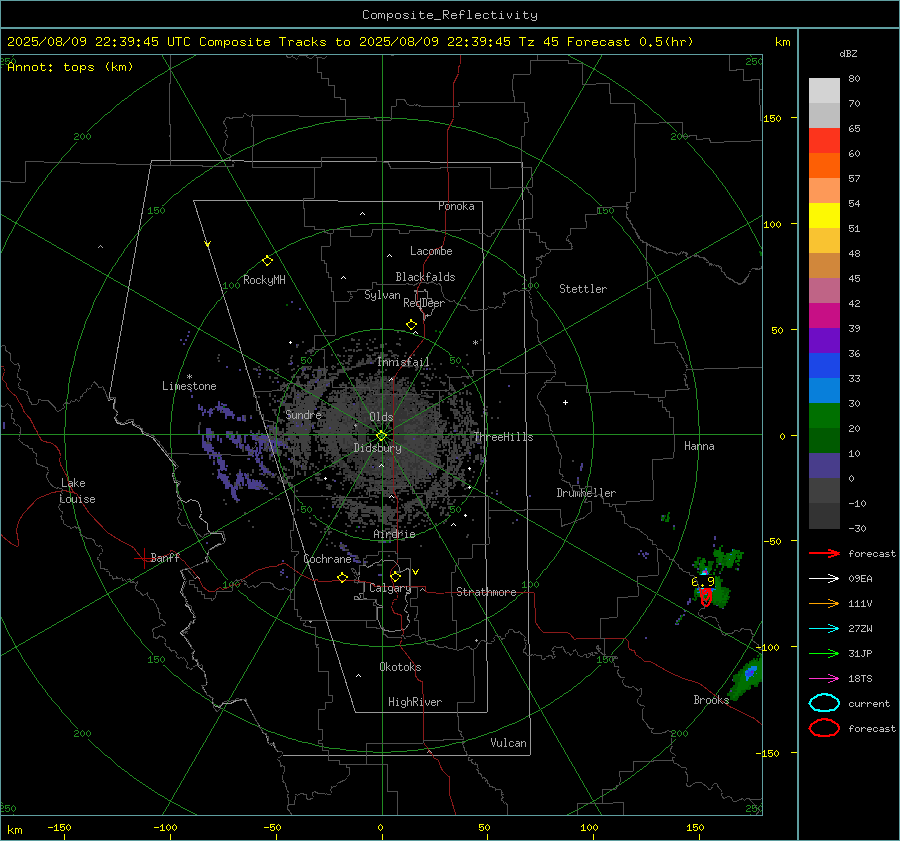Click the white 09EA arrow in the legend
Image resolution: width=900 pixels, height=841 pixels.
pos(824,579)
